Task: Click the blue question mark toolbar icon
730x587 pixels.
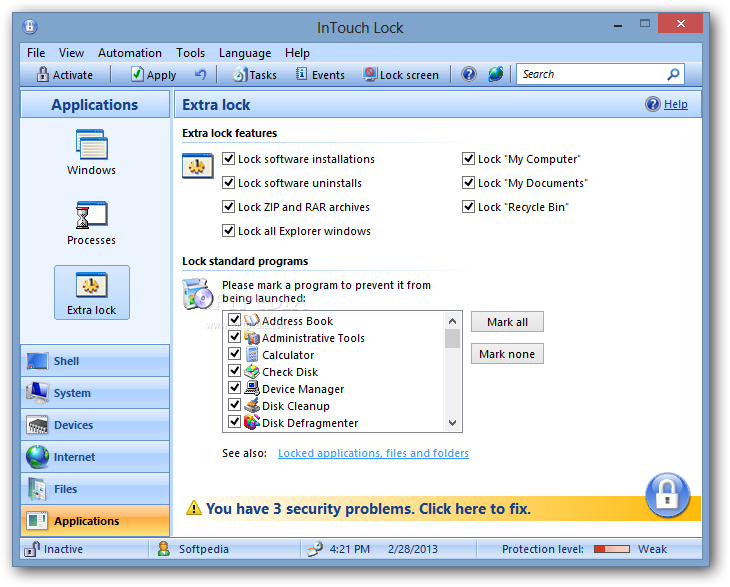Action: point(469,74)
